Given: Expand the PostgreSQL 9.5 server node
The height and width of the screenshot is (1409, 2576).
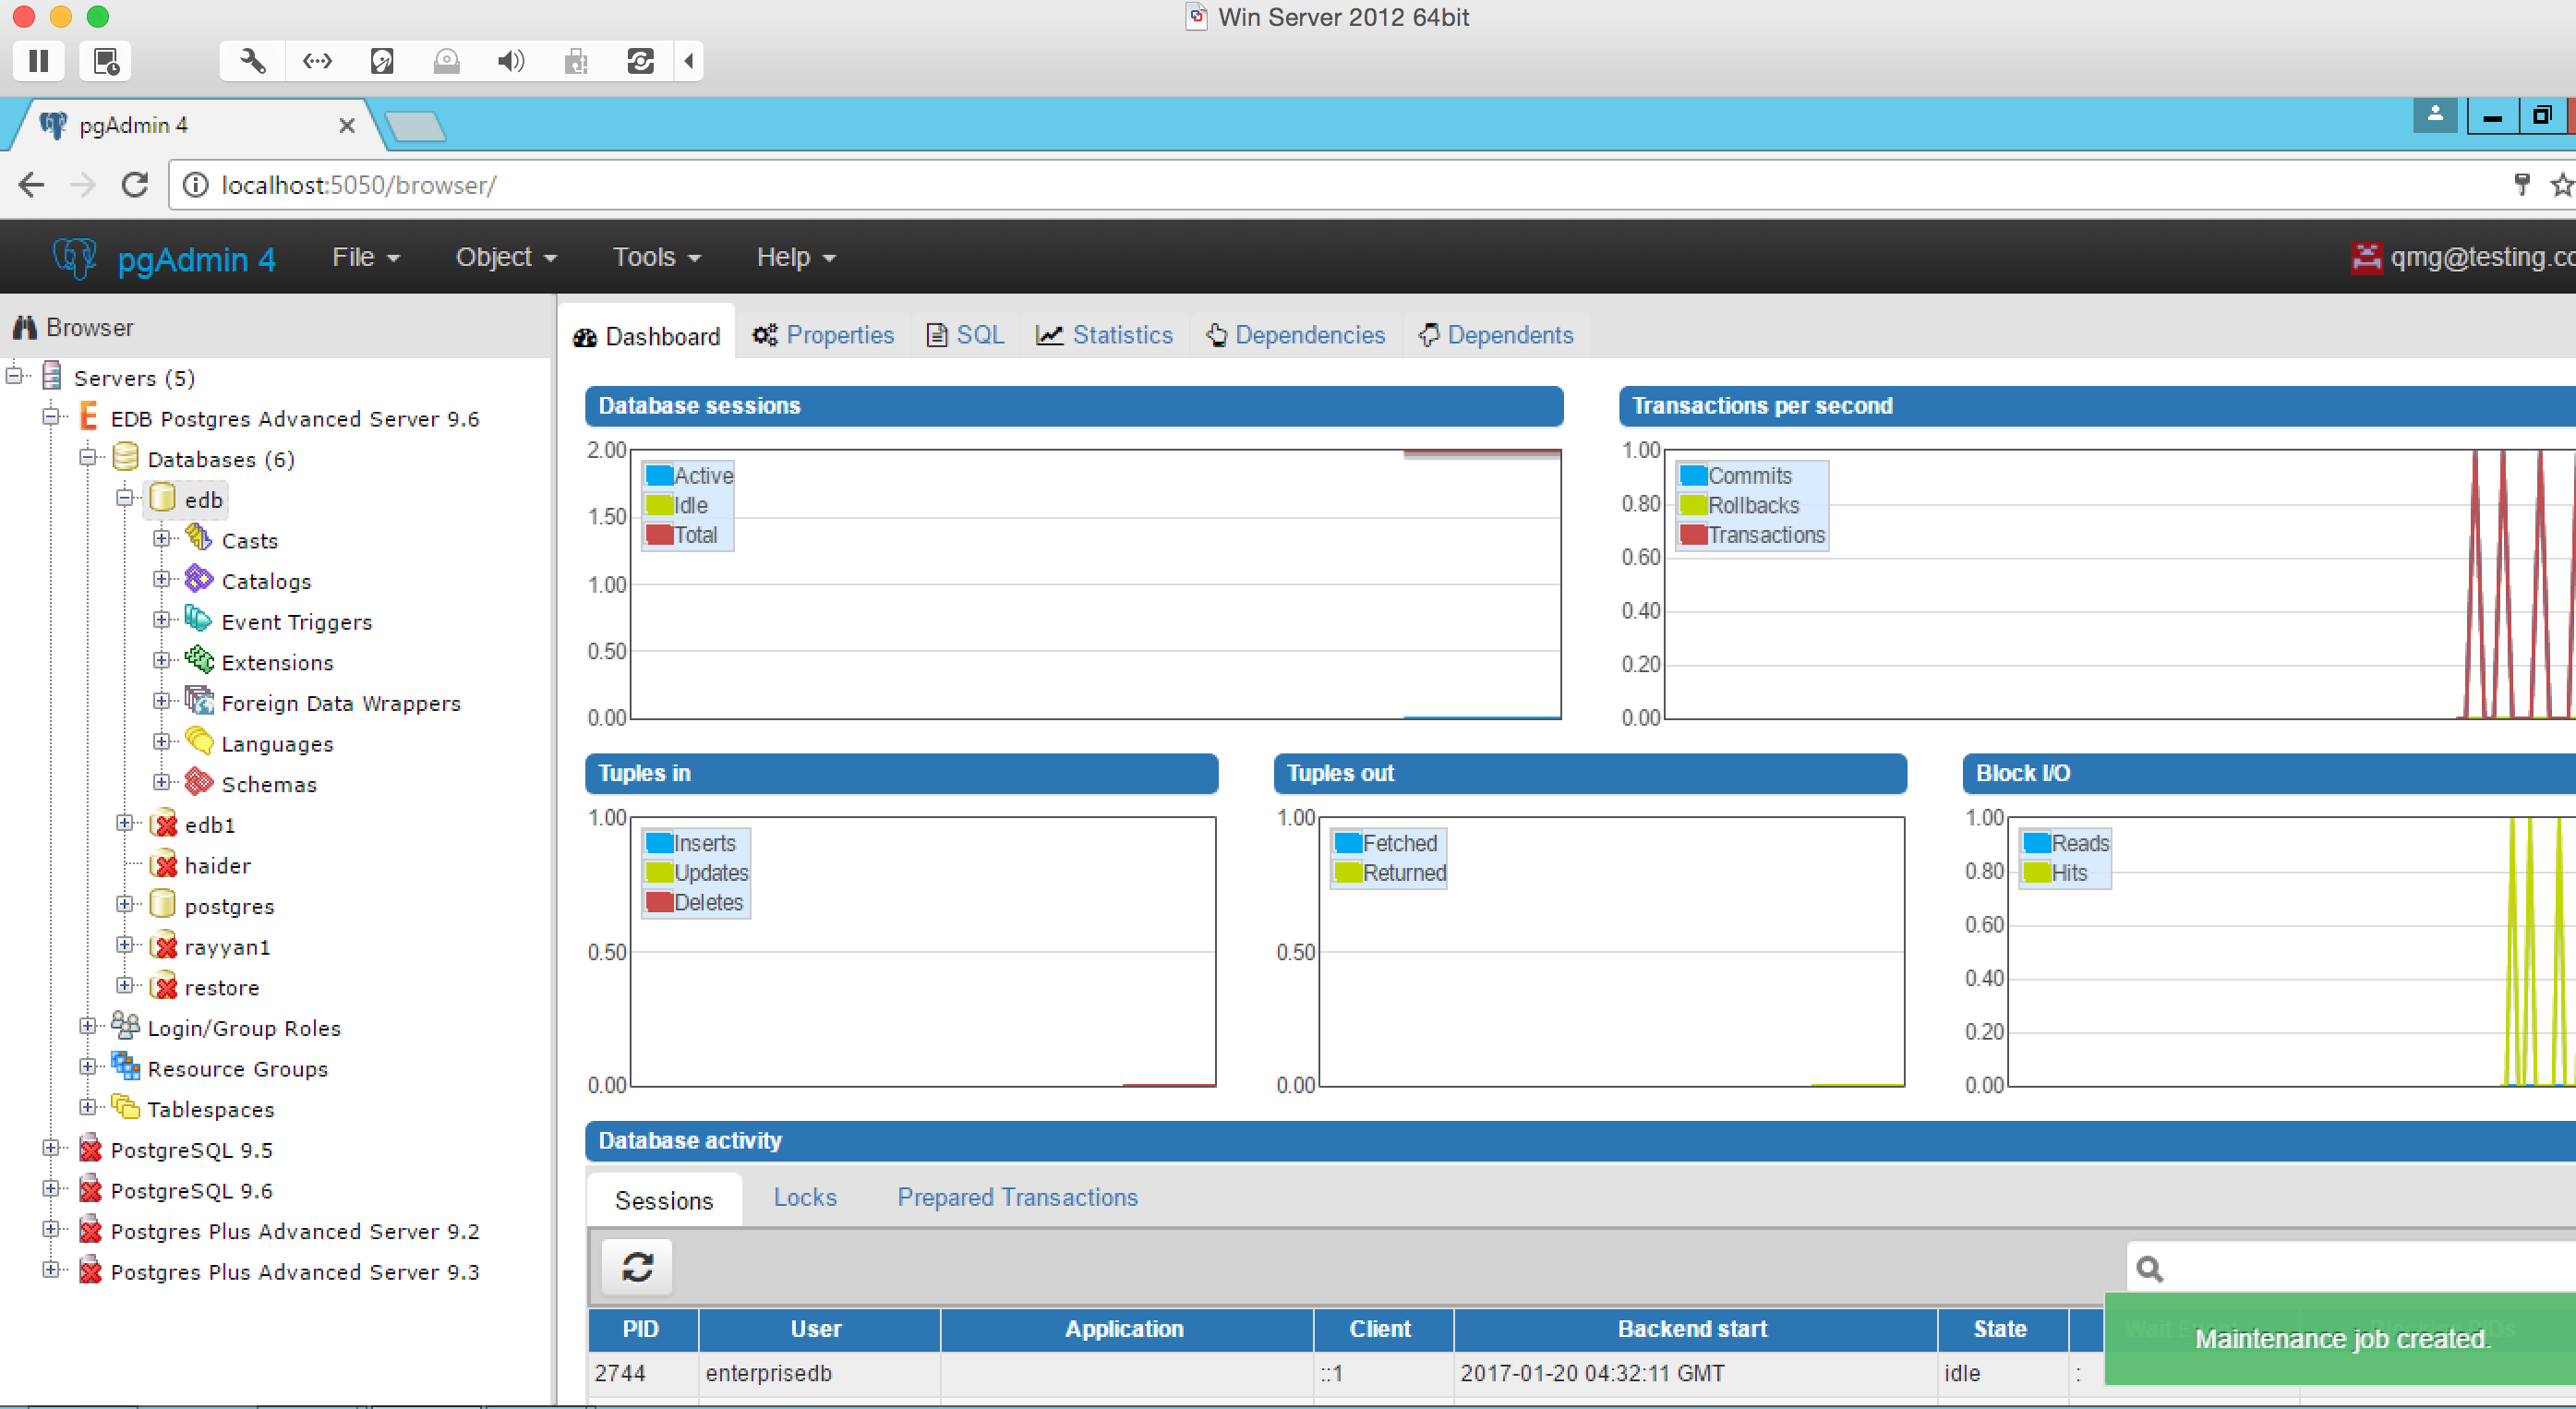Looking at the screenshot, I should click(x=50, y=1148).
